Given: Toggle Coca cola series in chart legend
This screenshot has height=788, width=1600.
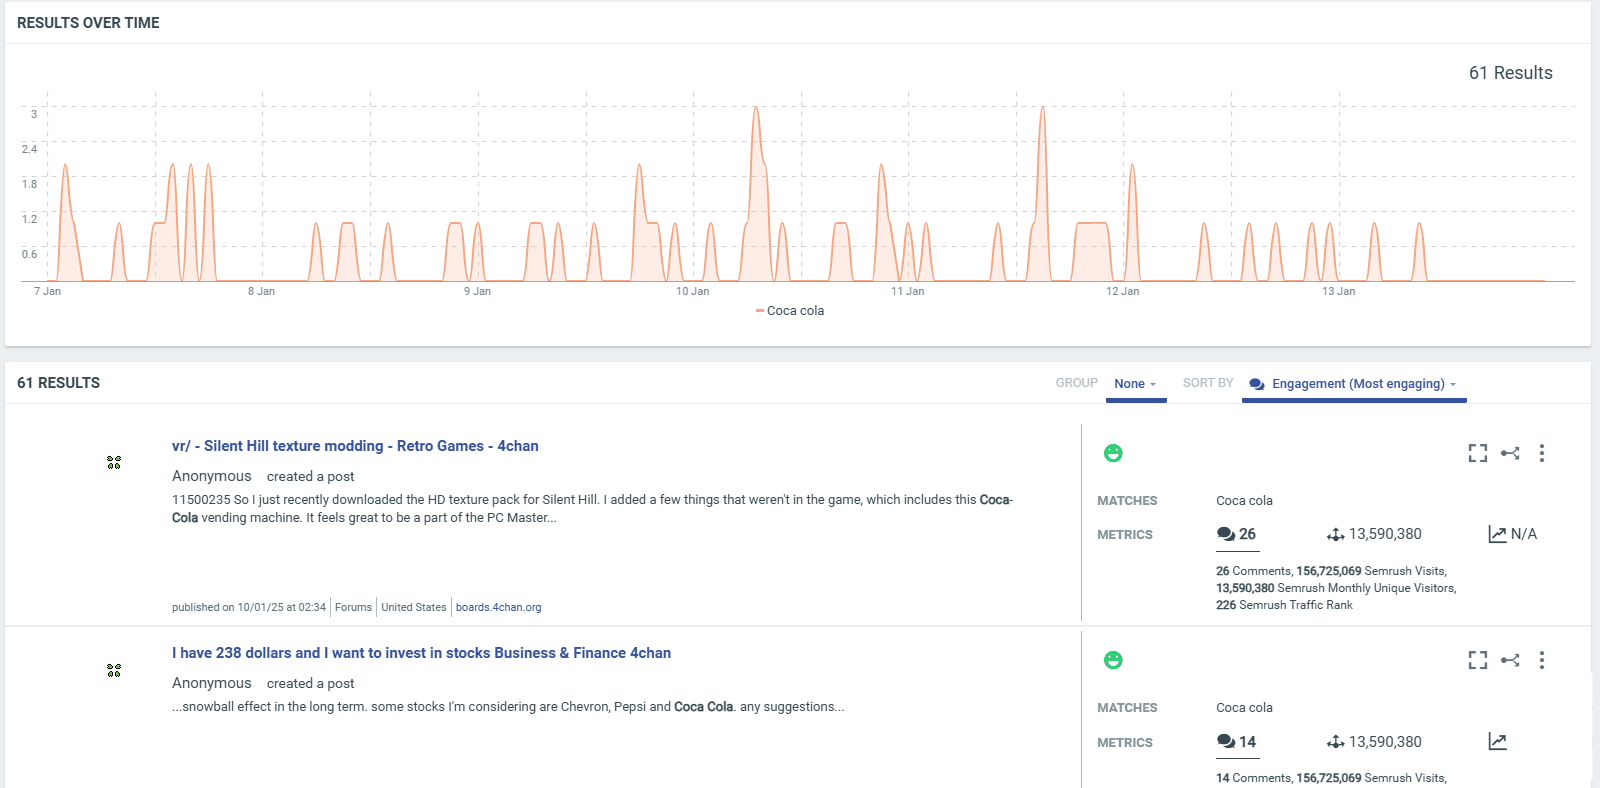Looking at the screenshot, I should (x=790, y=311).
